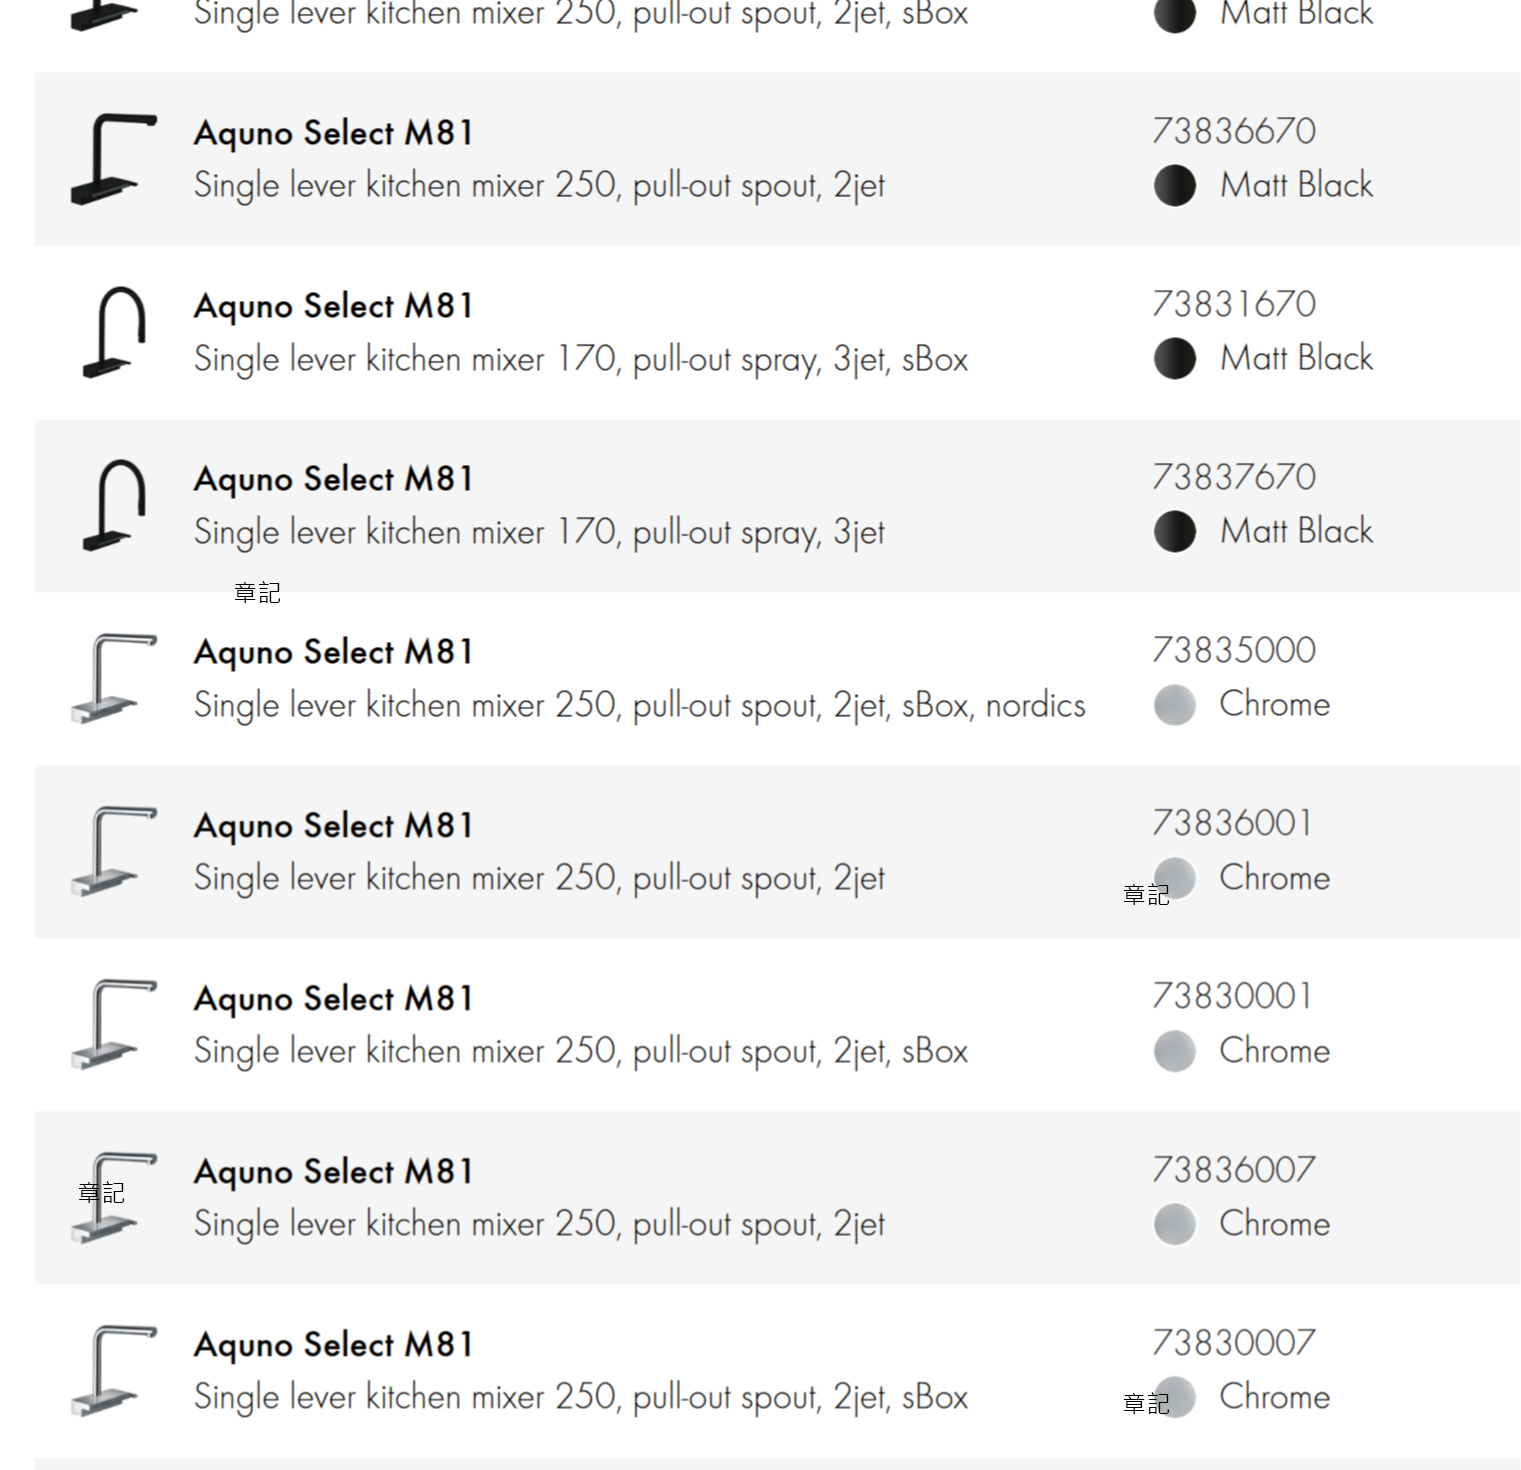Pick the Chrome swatch for 73836007
Screen dimensions: 1521x1470
(1174, 1224)
